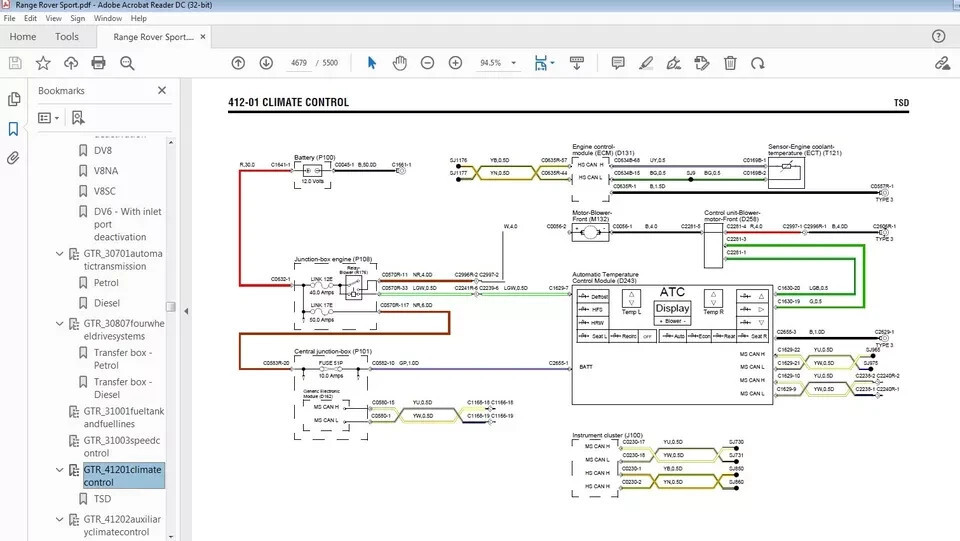960x541 pixels.
Task: Collapse the GTR_30701automatictransmission bookmark
Action: click(59, 255)
